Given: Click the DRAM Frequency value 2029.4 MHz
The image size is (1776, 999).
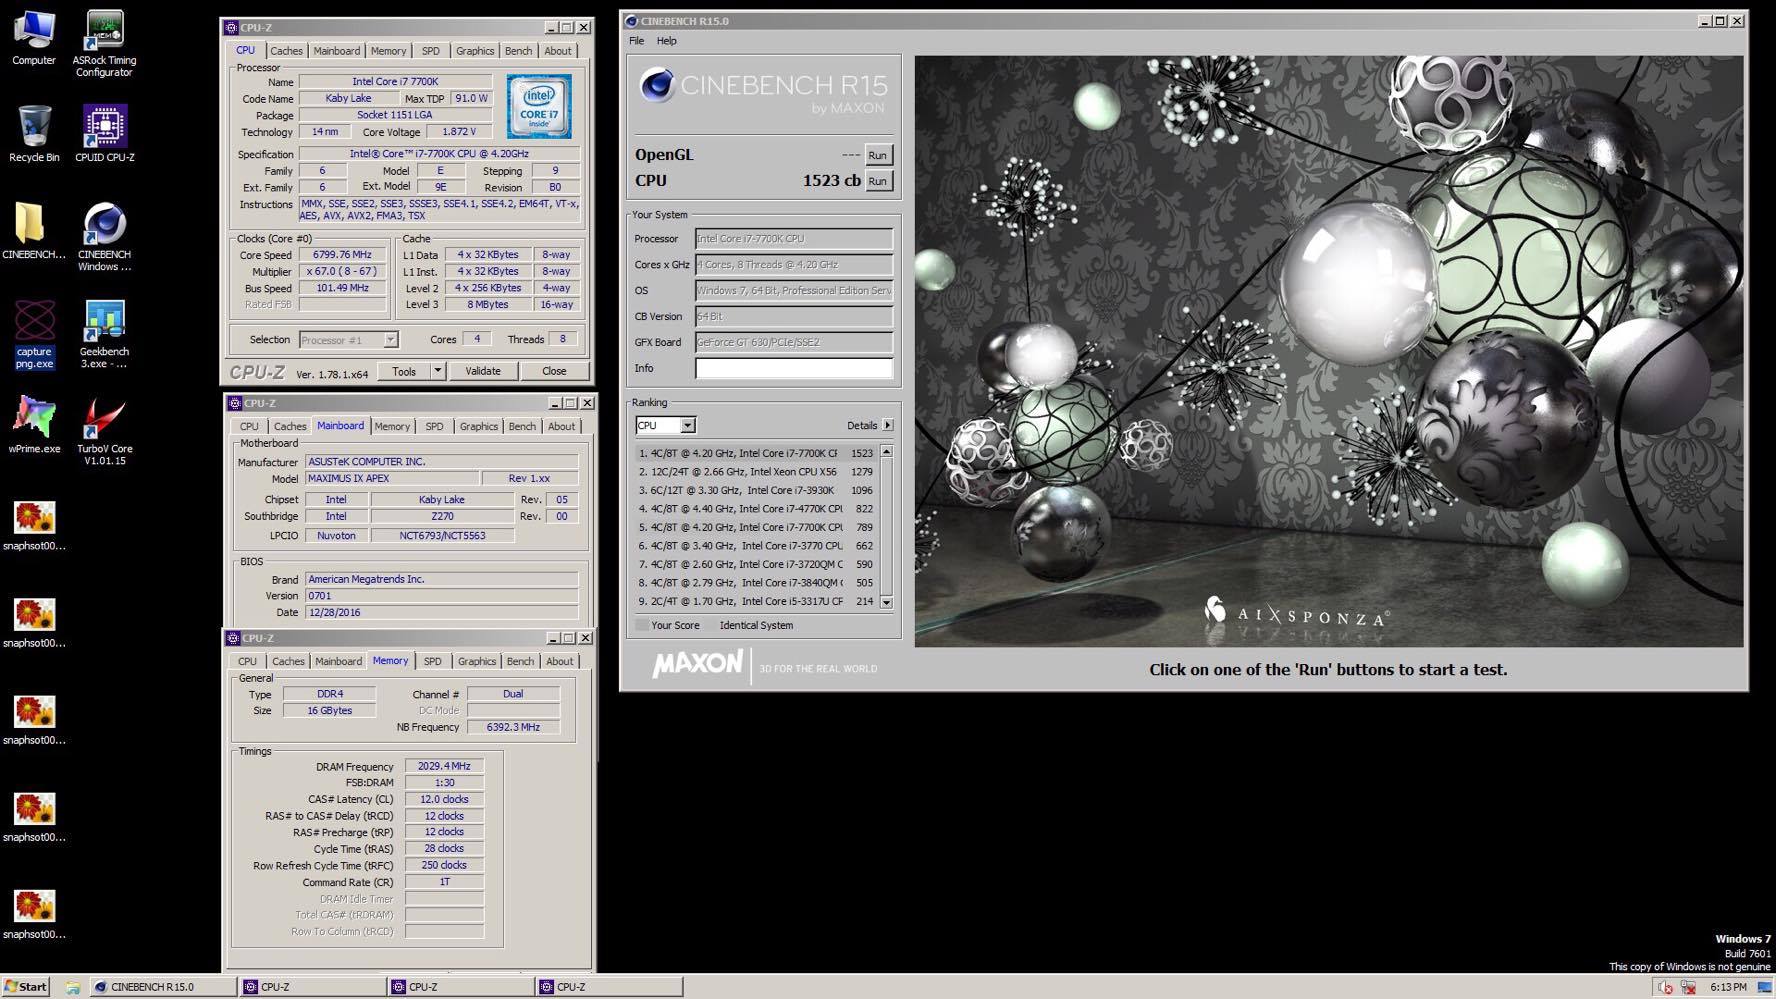Looking at the screenshot, I should pos(444,766).
